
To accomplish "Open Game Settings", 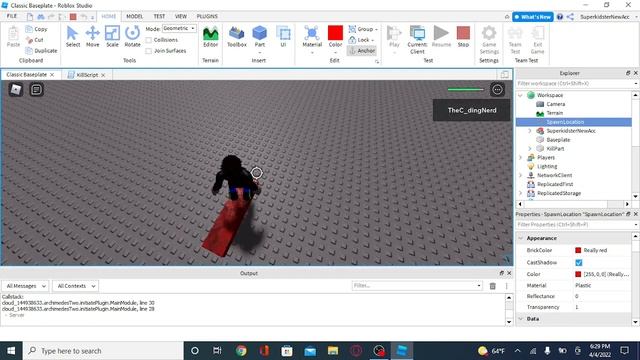I will 489,40.
